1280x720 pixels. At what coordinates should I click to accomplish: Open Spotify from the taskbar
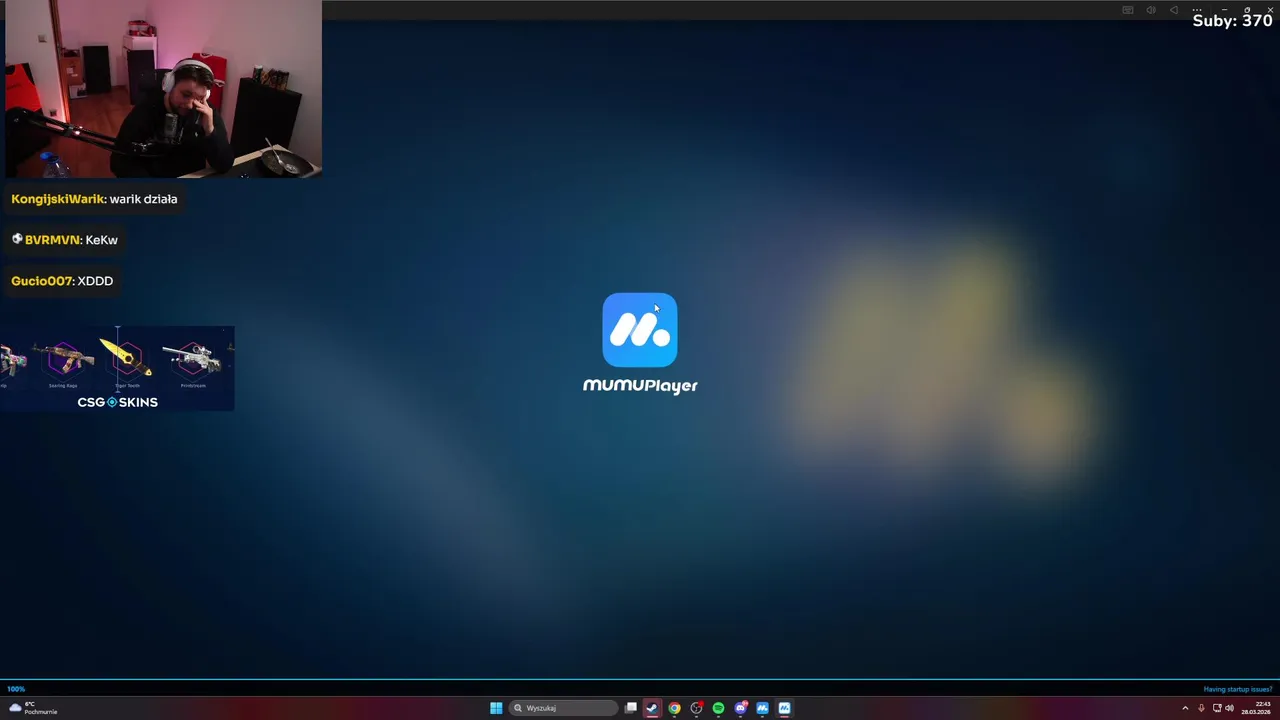(718, 708)
